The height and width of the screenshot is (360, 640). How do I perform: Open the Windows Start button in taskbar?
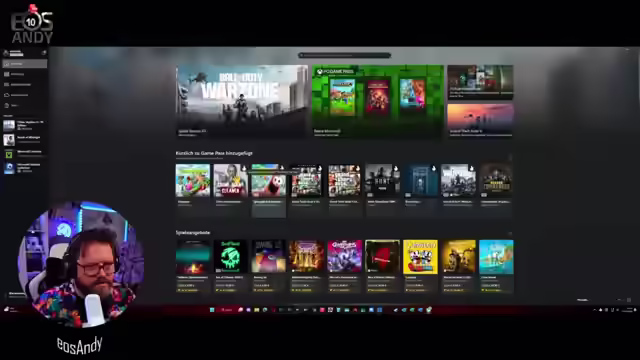pos(212,310)
